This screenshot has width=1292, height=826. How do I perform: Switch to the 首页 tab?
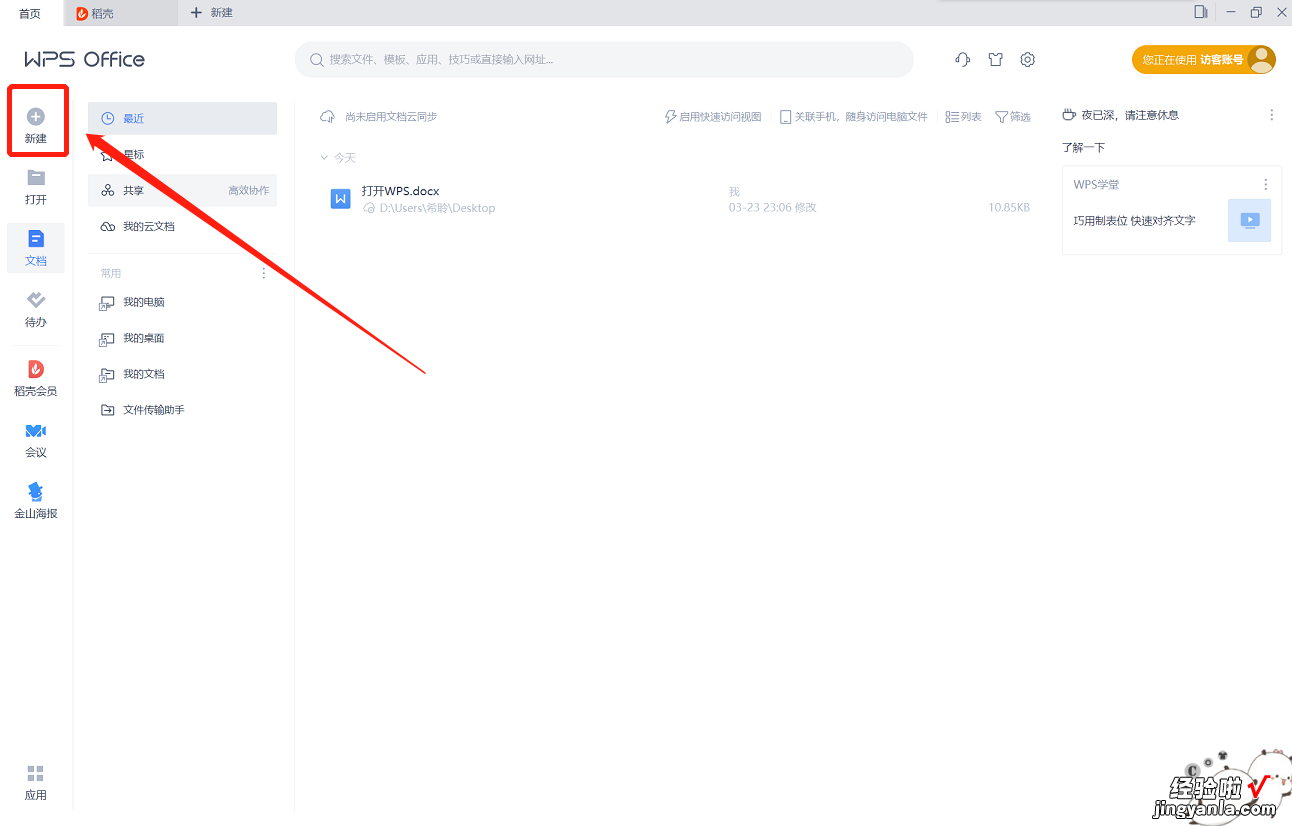tap(31, 13)
